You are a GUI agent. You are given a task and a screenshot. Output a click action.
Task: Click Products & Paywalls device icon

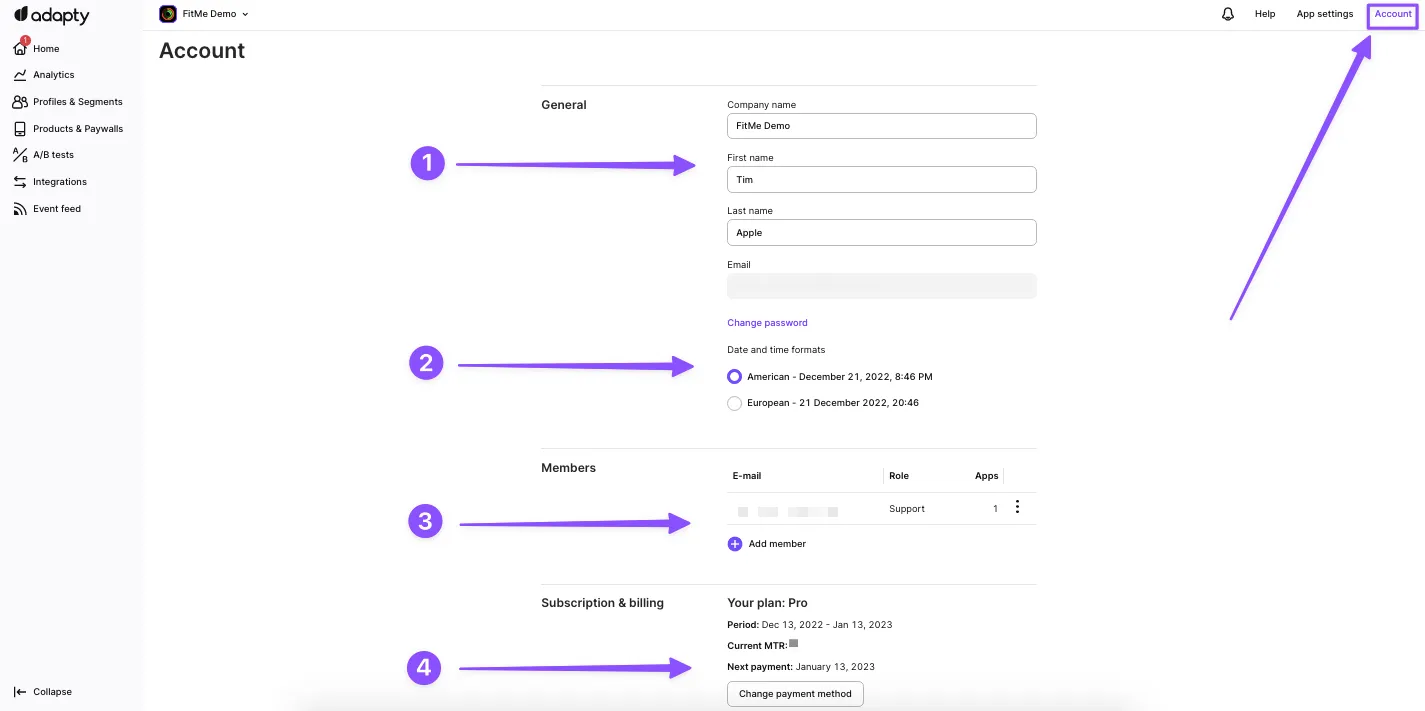(x=20, y=129)
